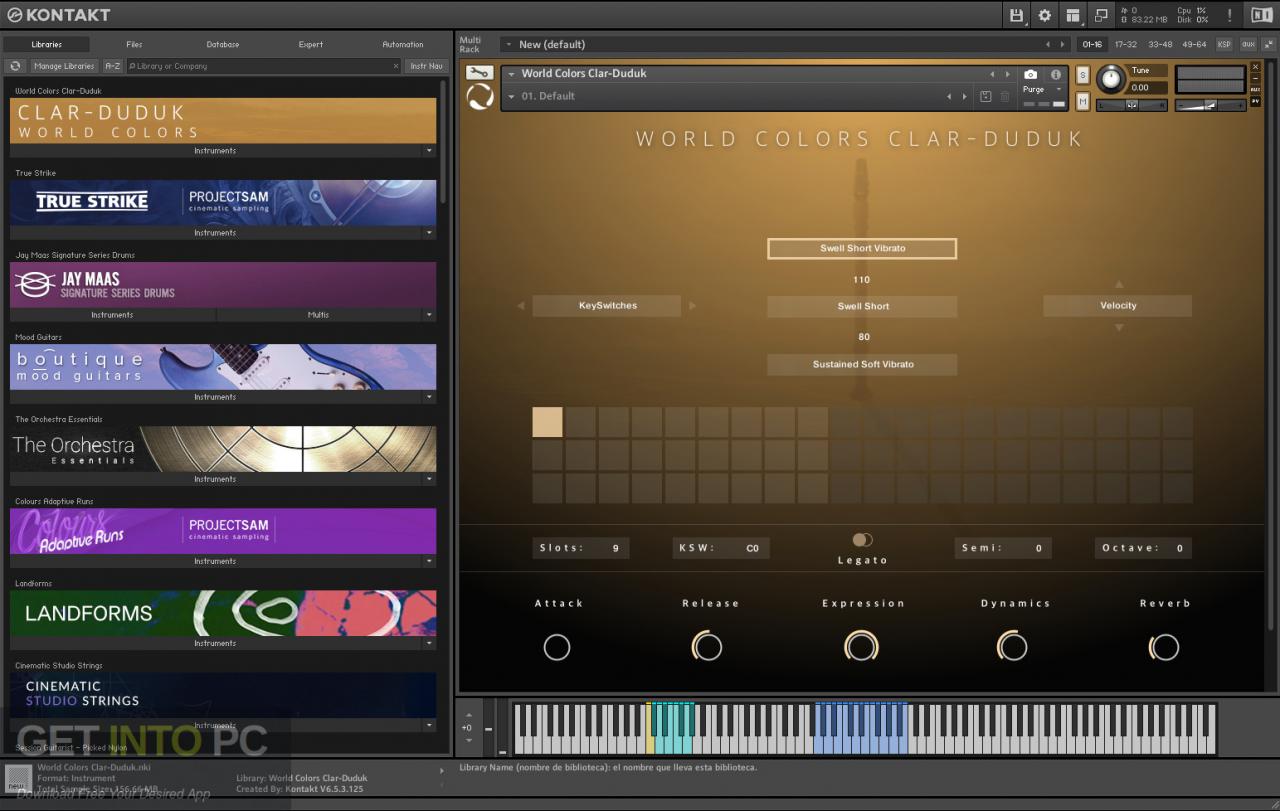
Task: Toggle the instrument aux sends button
Action: [1256, 89]
